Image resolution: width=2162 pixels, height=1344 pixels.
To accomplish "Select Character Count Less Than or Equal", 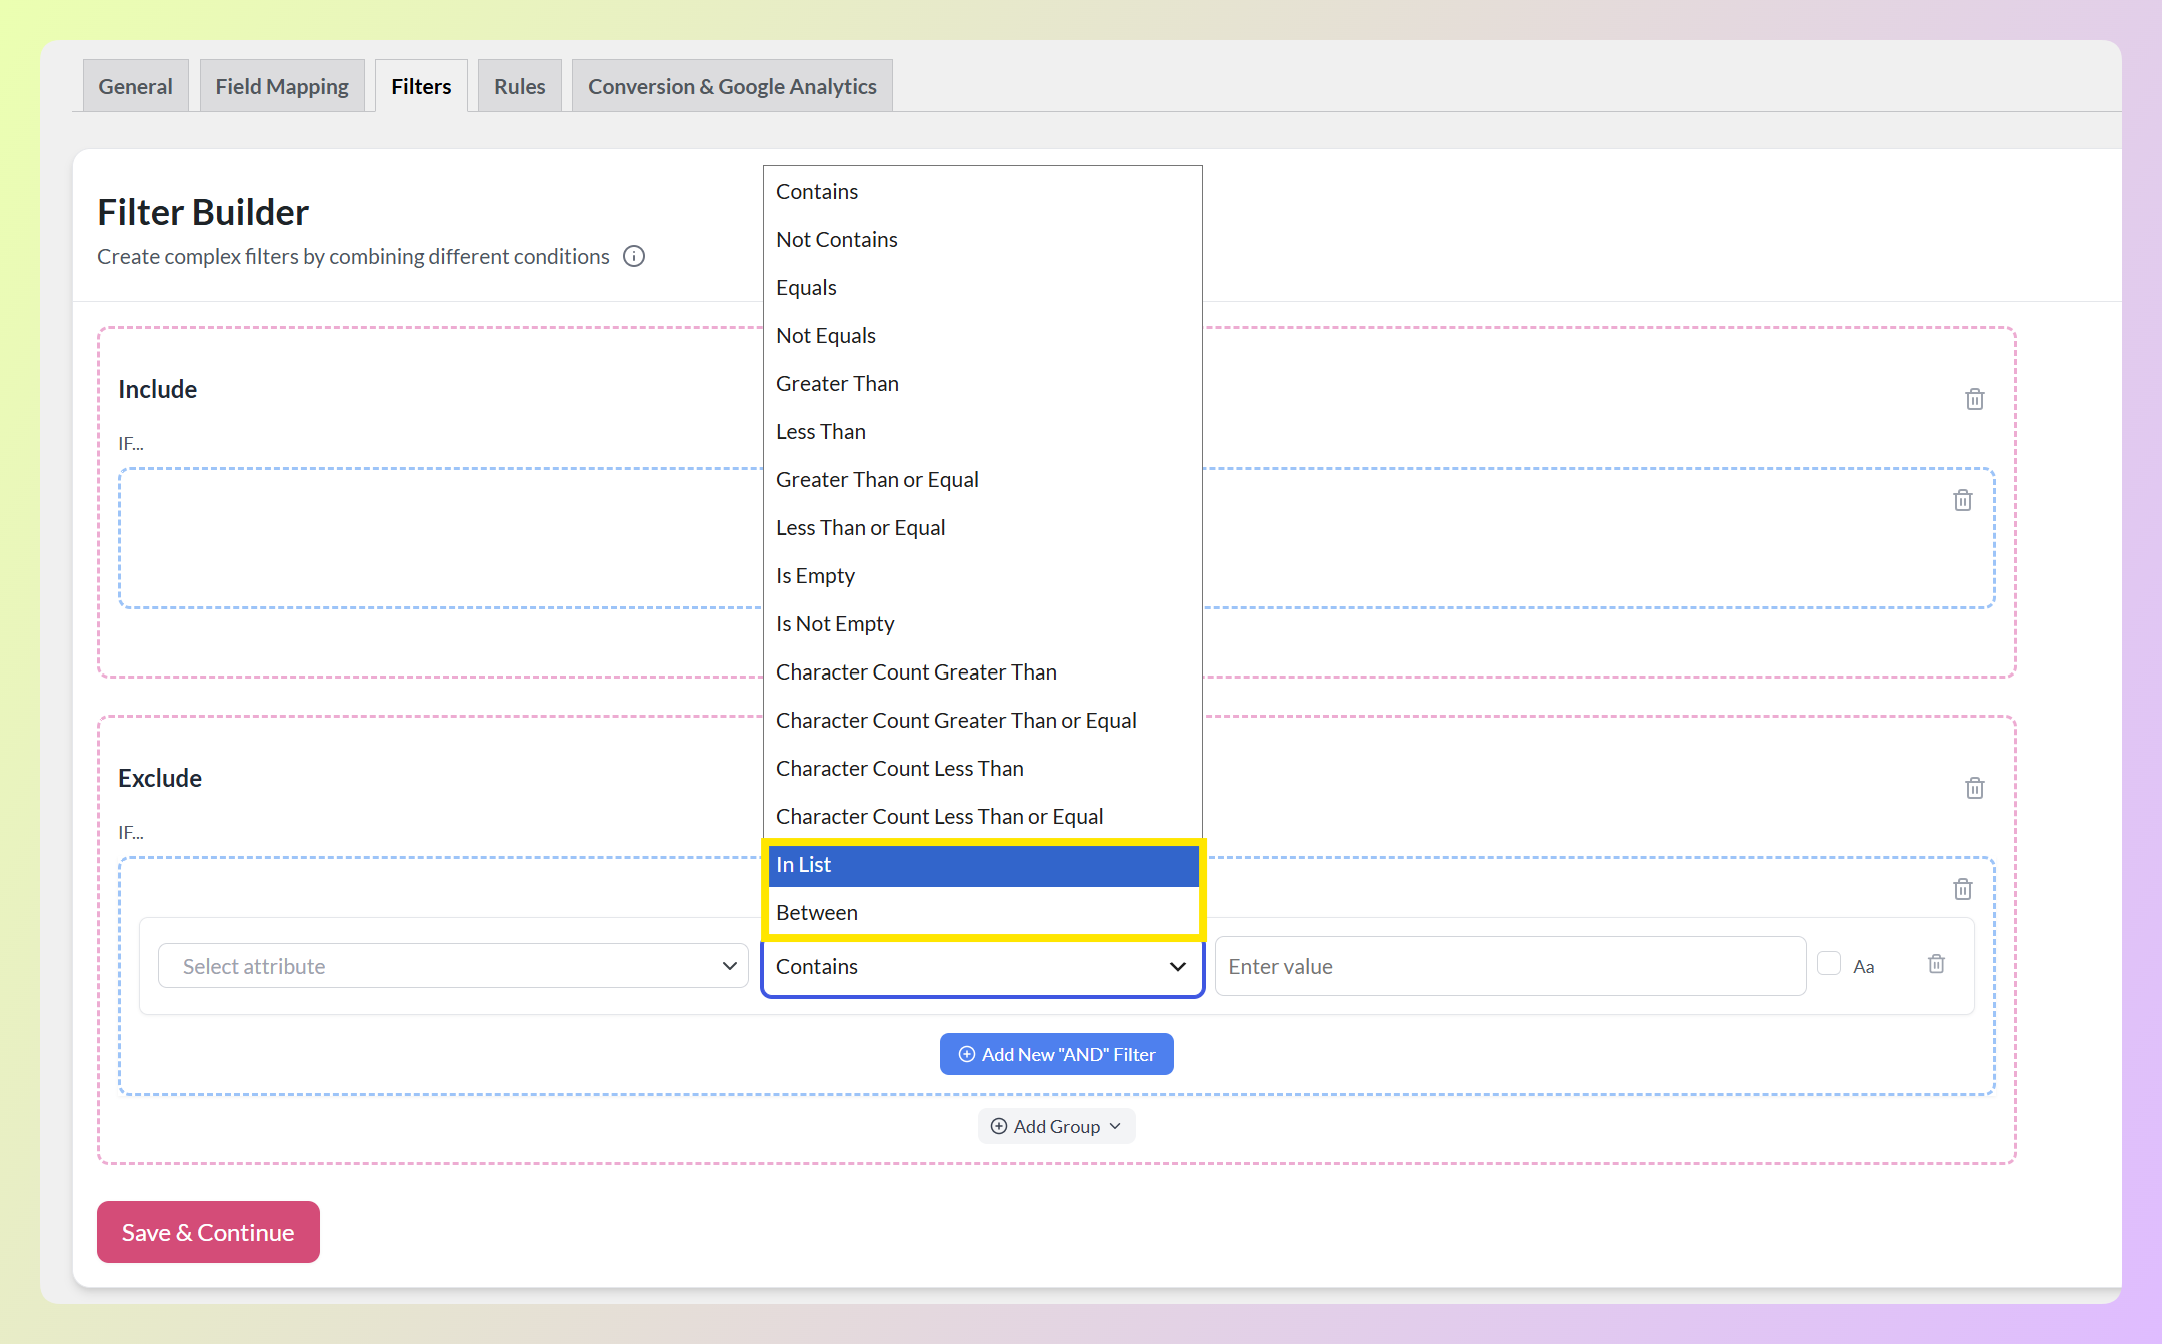I will (982, 816).
